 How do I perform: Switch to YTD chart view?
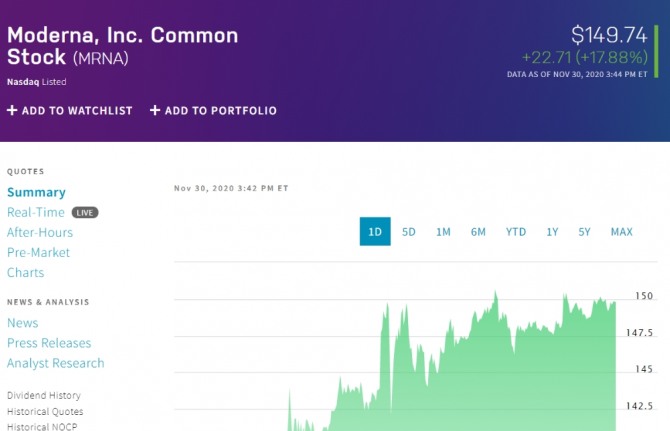515,232
